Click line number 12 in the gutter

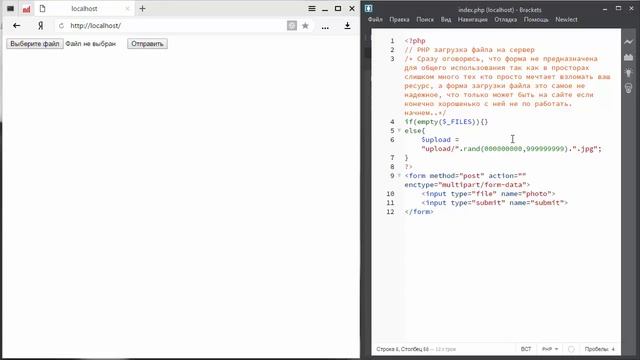coord(390,211)
